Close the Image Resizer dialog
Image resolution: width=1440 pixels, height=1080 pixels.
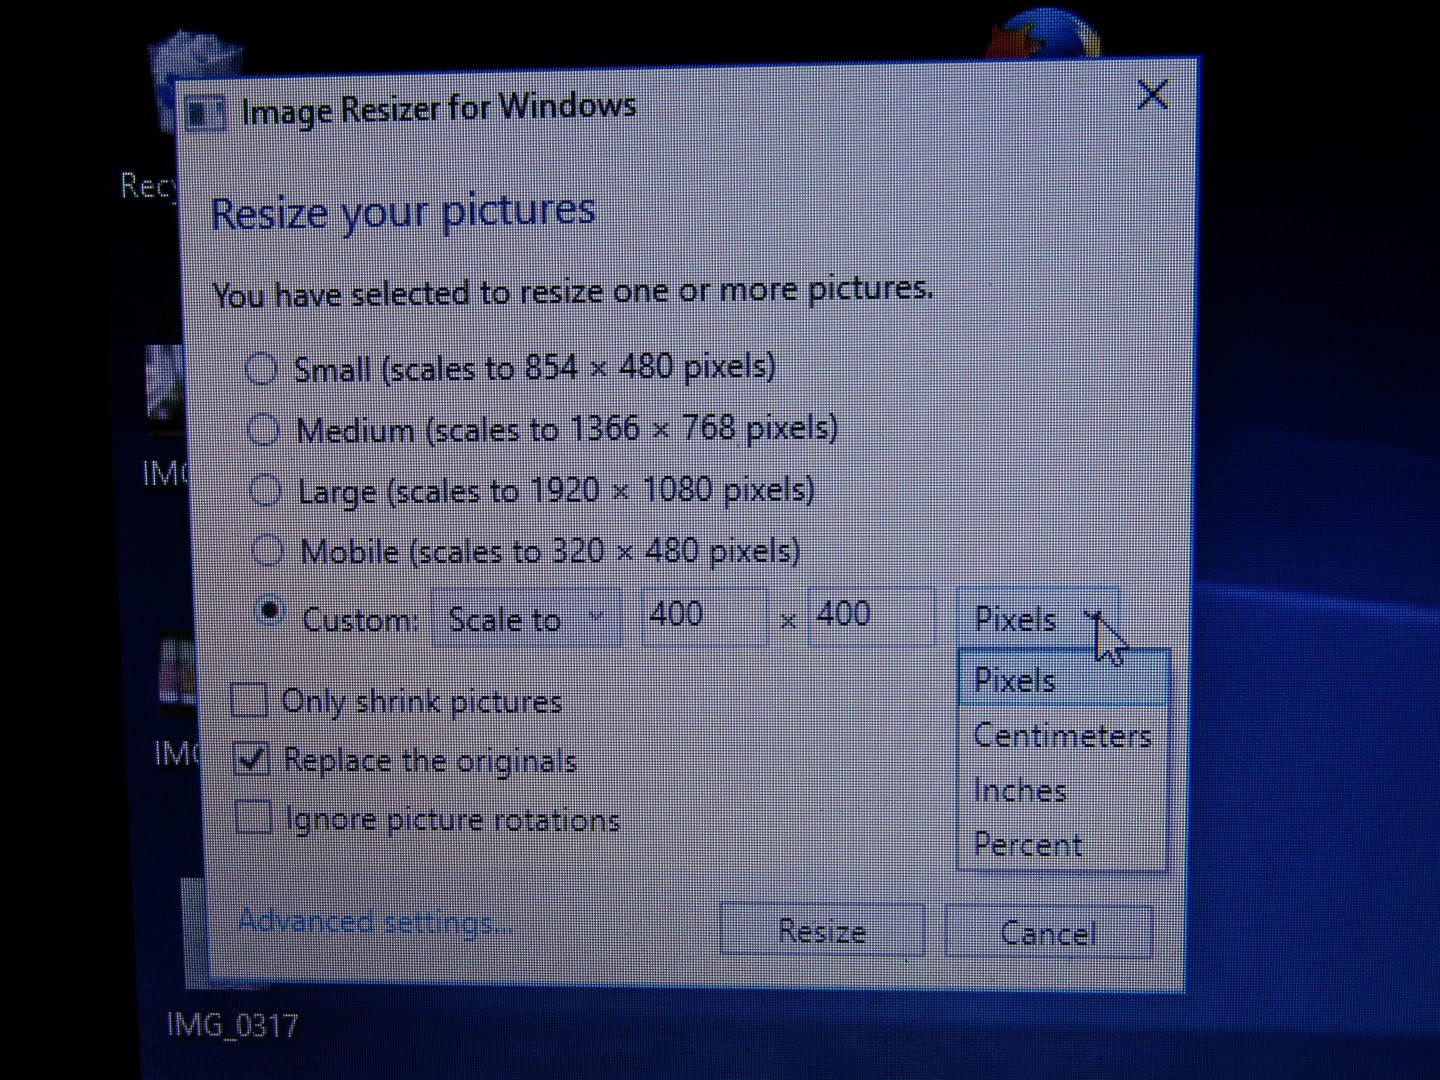1153,95
